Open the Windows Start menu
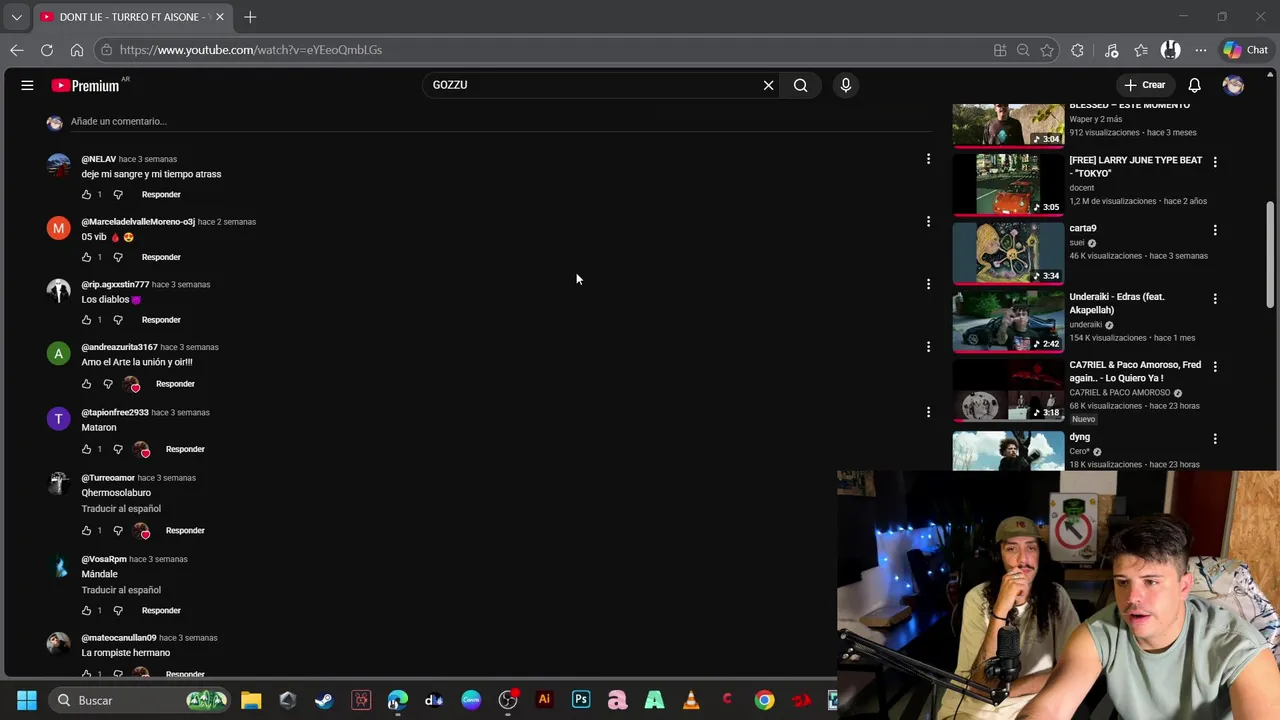1280x720 pixels. coord(27,700)
